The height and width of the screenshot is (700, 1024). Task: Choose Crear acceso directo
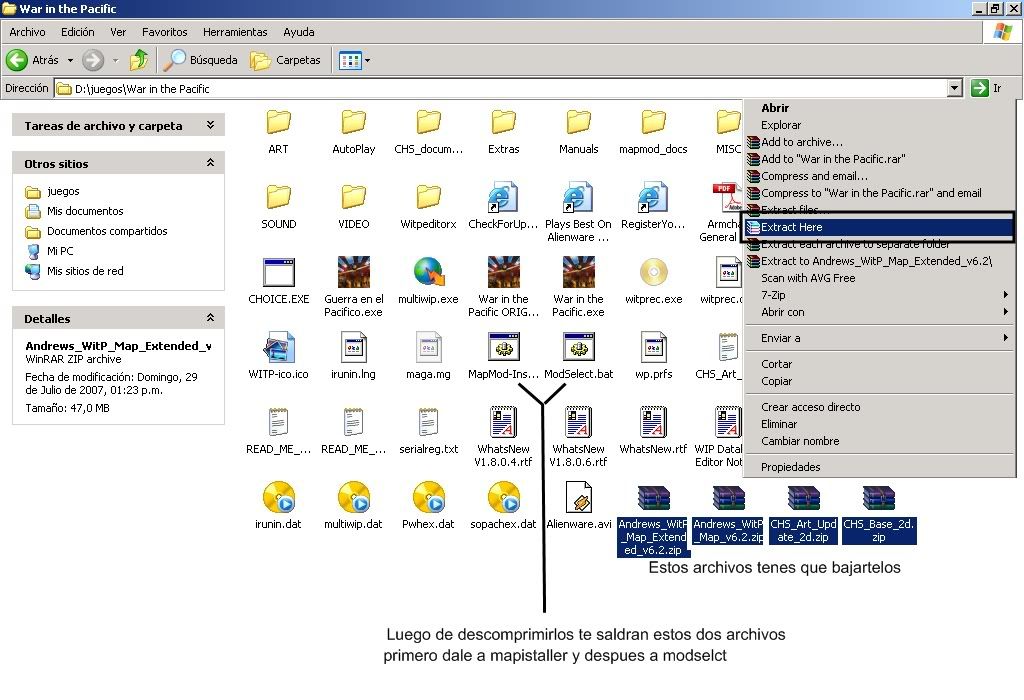click(880, 407)
